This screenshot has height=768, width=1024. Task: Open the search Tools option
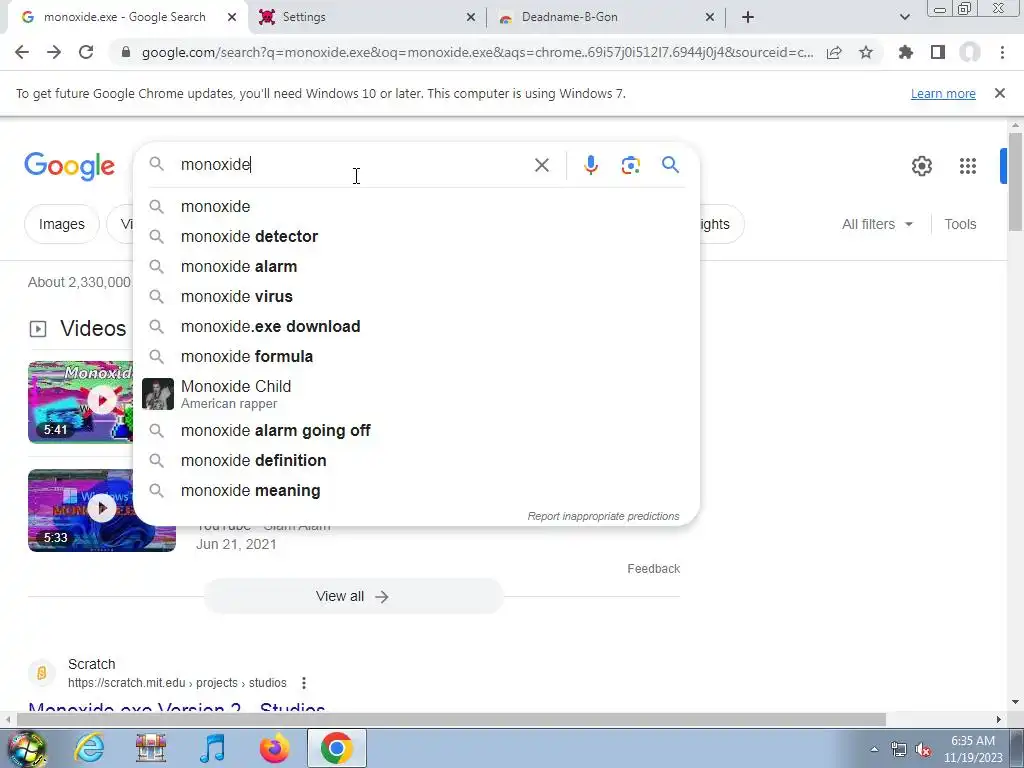pyautogui.click(x=960, y=224)
